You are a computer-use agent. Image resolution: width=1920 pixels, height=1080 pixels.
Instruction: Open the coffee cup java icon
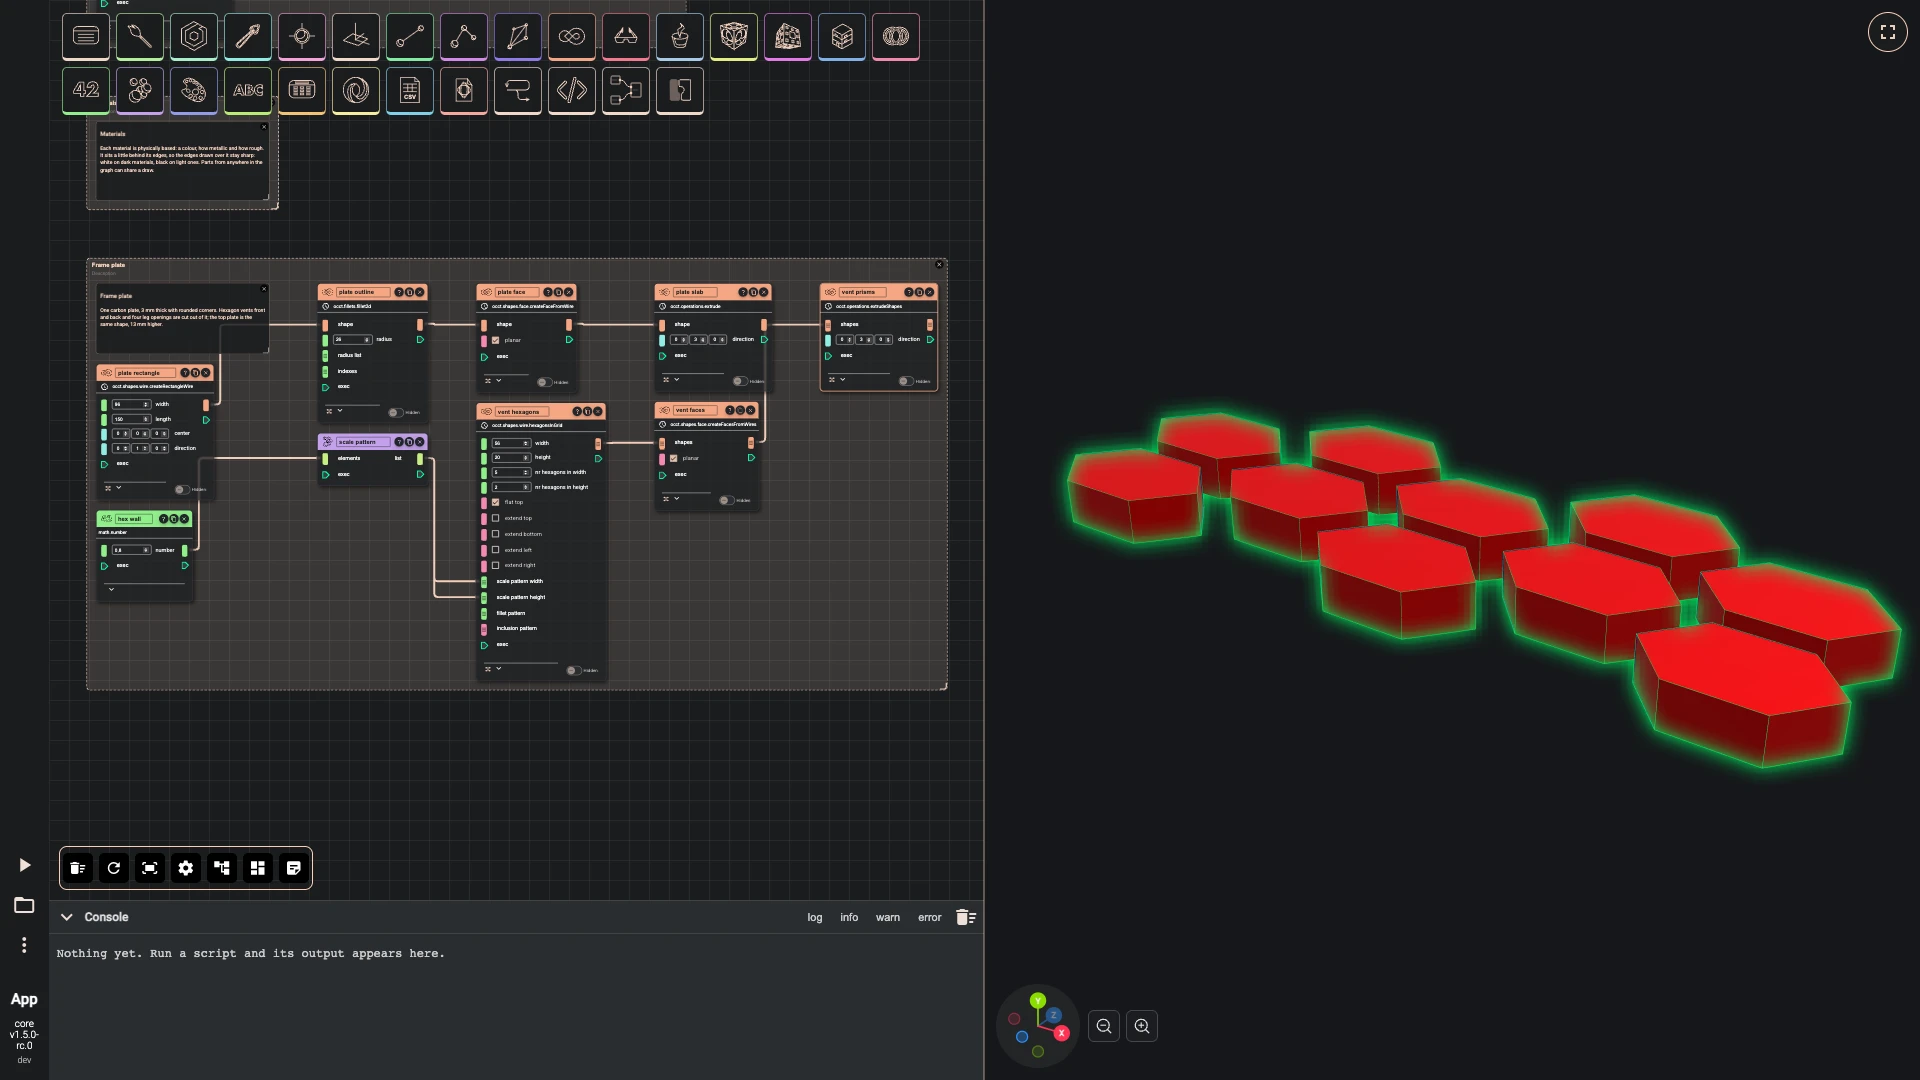pyautogui.click(x=680, y=37)
